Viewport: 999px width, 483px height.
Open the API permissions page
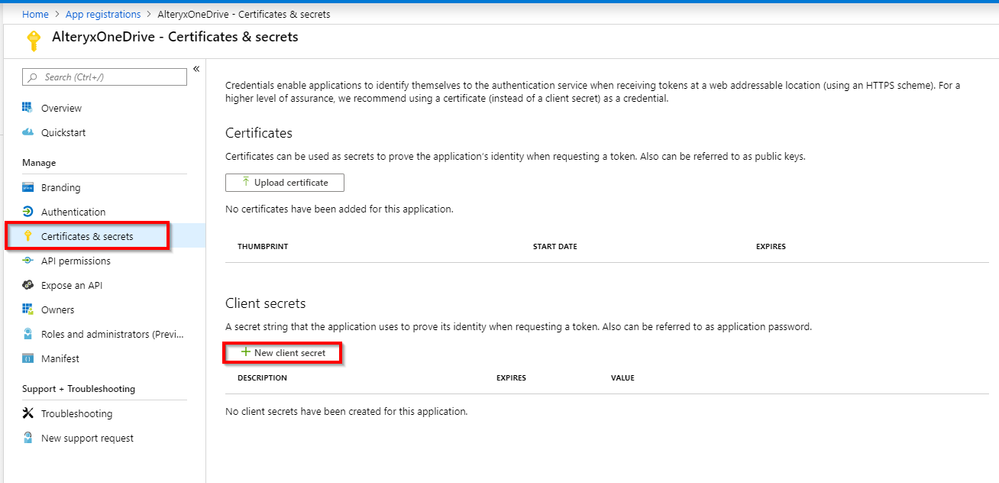[x=76, y=261]
